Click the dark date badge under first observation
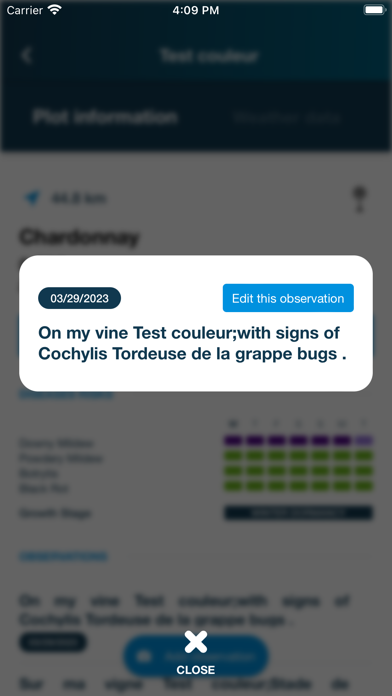 coord(53,642)
